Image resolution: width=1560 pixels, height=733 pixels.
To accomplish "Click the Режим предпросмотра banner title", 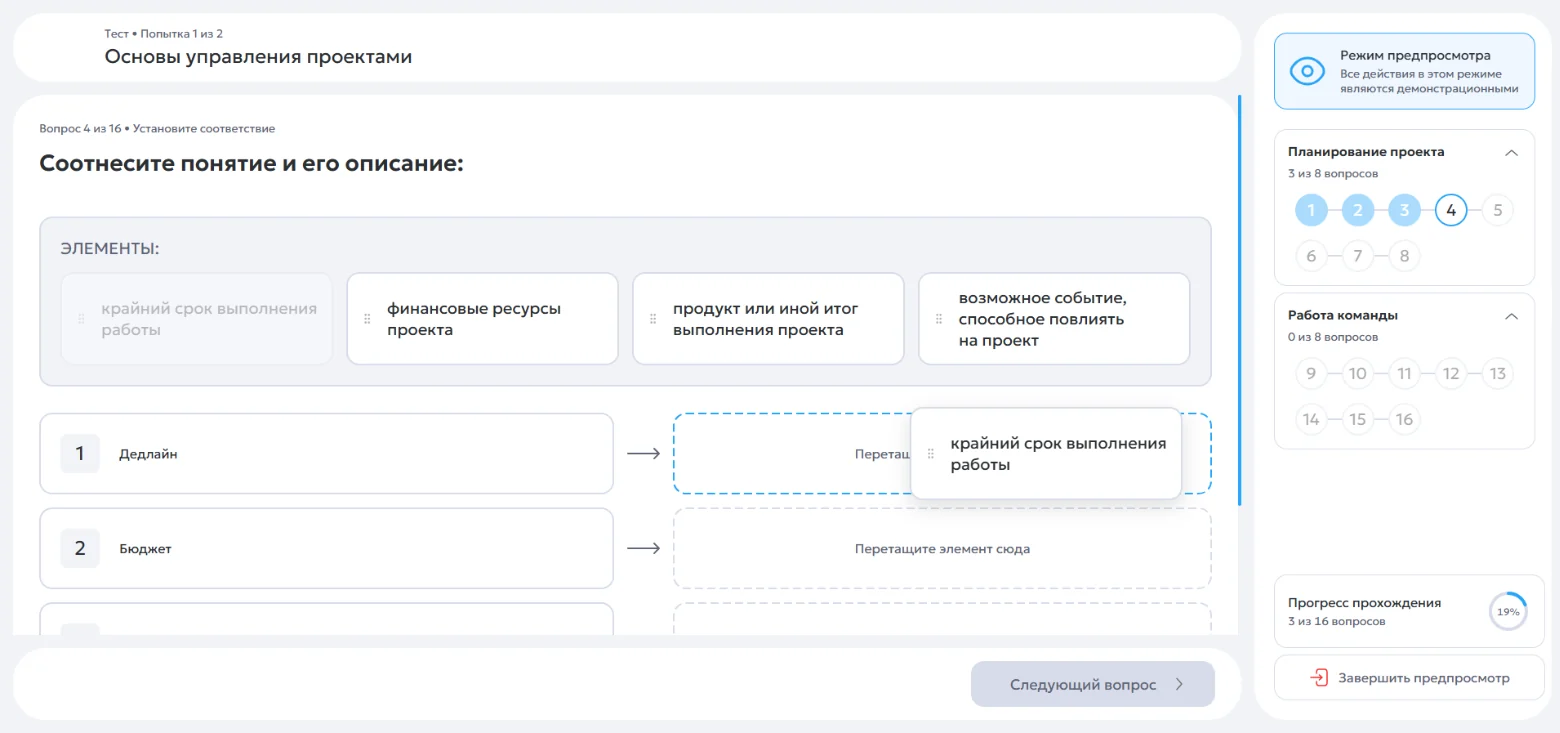I will pyautogui.click(x=1415, y=56).
